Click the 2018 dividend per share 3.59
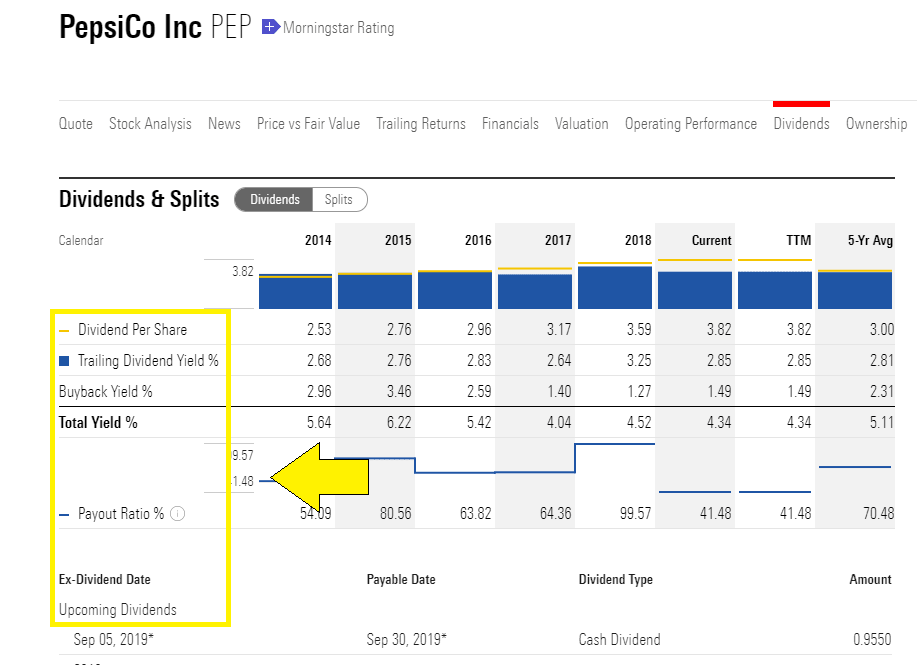917x665 pixels. [x=639, y=330]
